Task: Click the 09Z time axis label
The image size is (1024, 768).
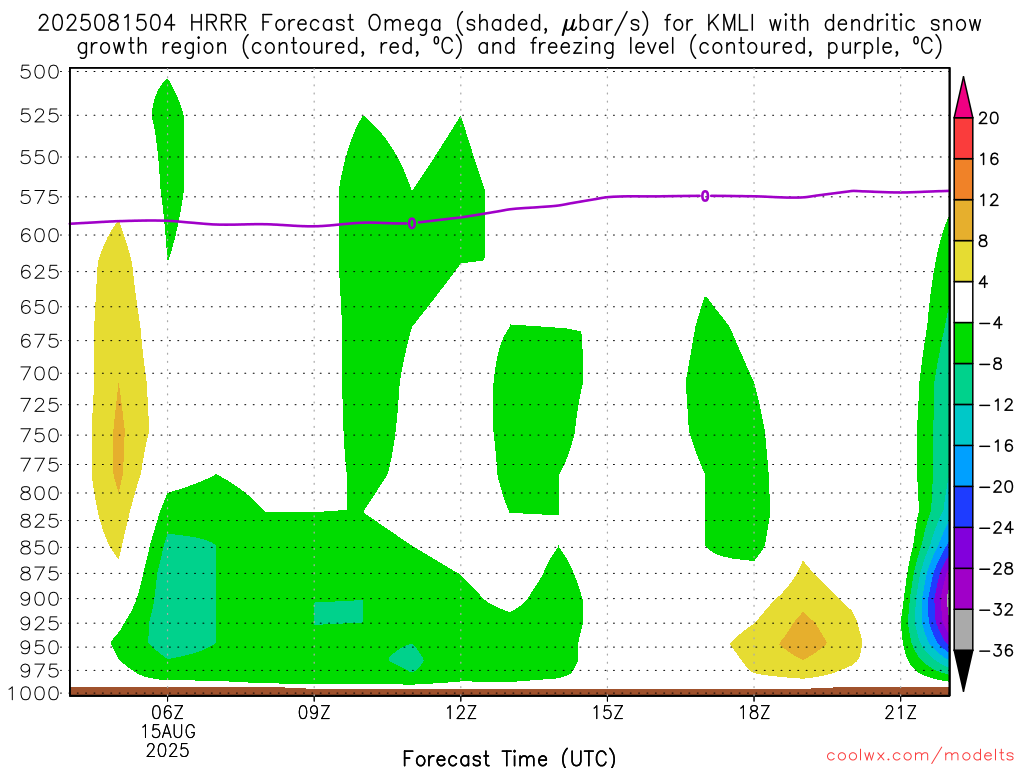Action: tap(314, 712)
